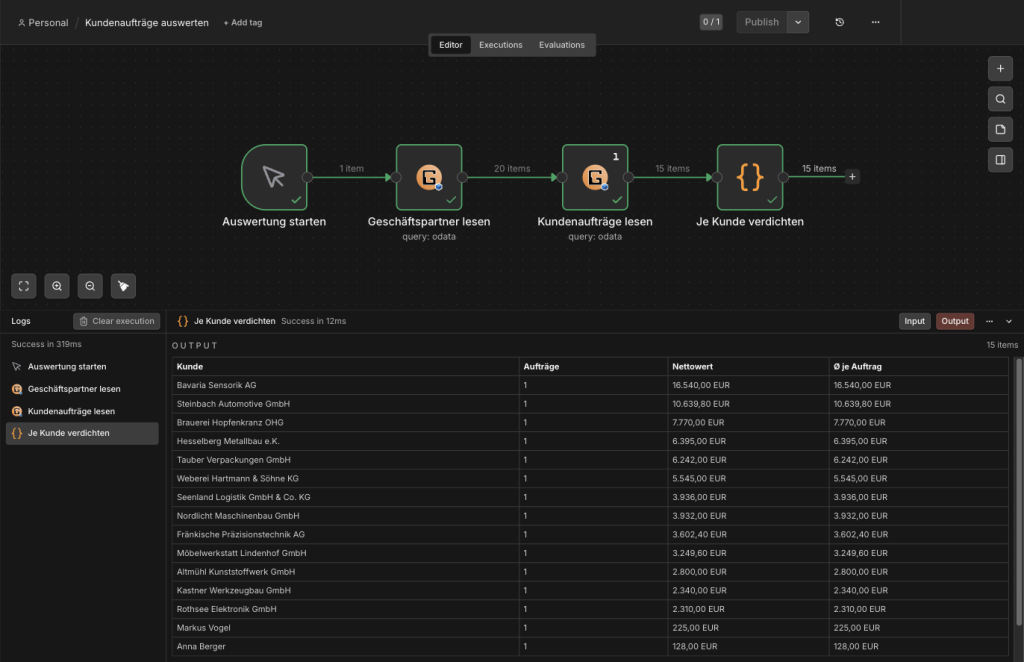Image resolution: width=1024 pixels, height=662 pixels.
Task: Select the Auswertung starten trigger node
Action: coord(274,177)
